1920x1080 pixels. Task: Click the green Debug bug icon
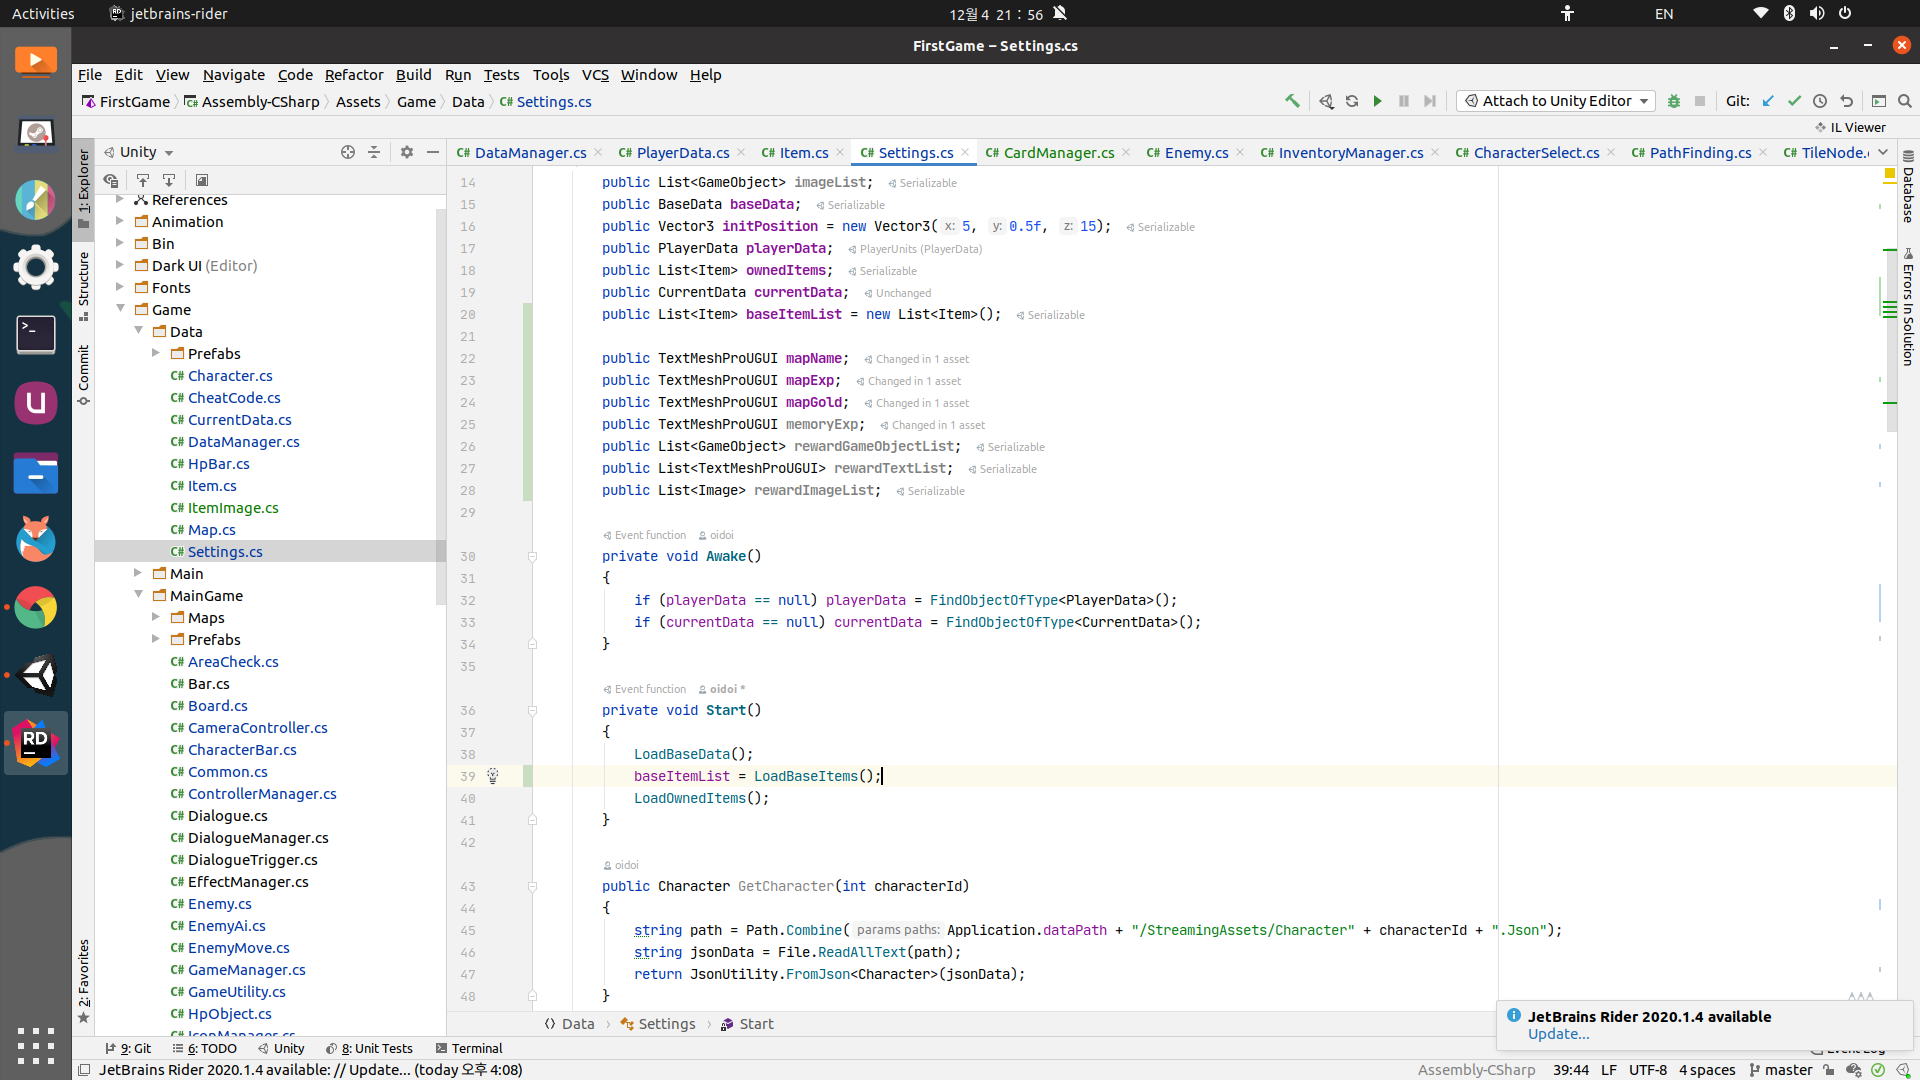1674,101
